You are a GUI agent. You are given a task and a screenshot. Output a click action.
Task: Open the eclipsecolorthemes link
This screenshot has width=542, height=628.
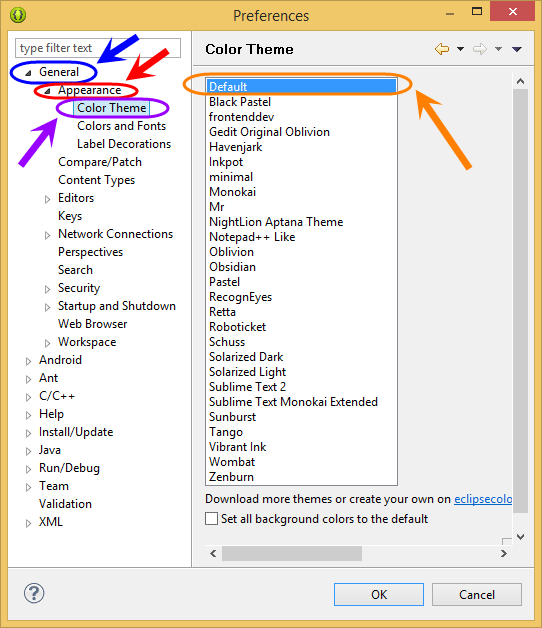pyautogui.click(x=483, y=499)
